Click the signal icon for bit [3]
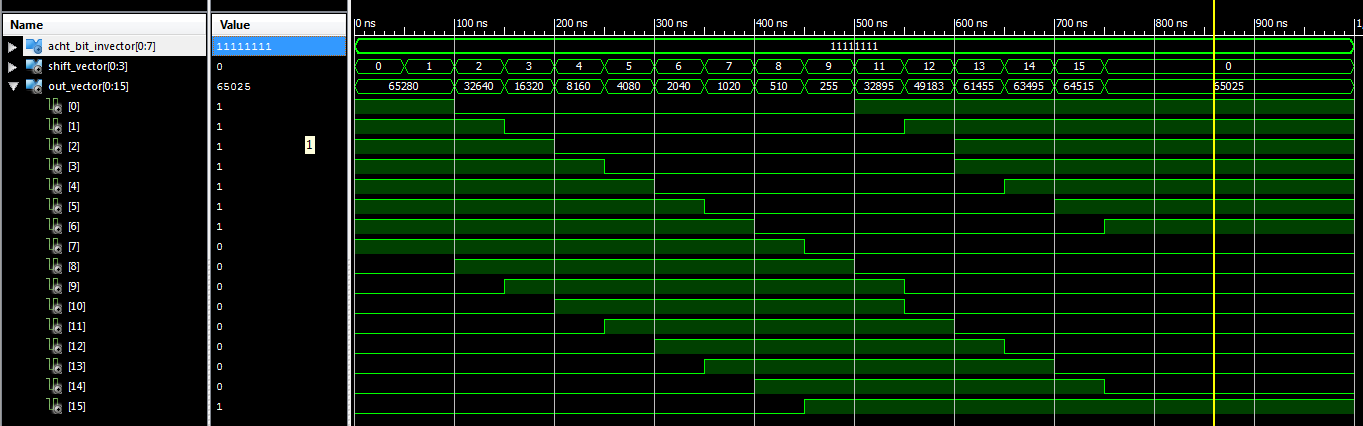 pos(55,166)
